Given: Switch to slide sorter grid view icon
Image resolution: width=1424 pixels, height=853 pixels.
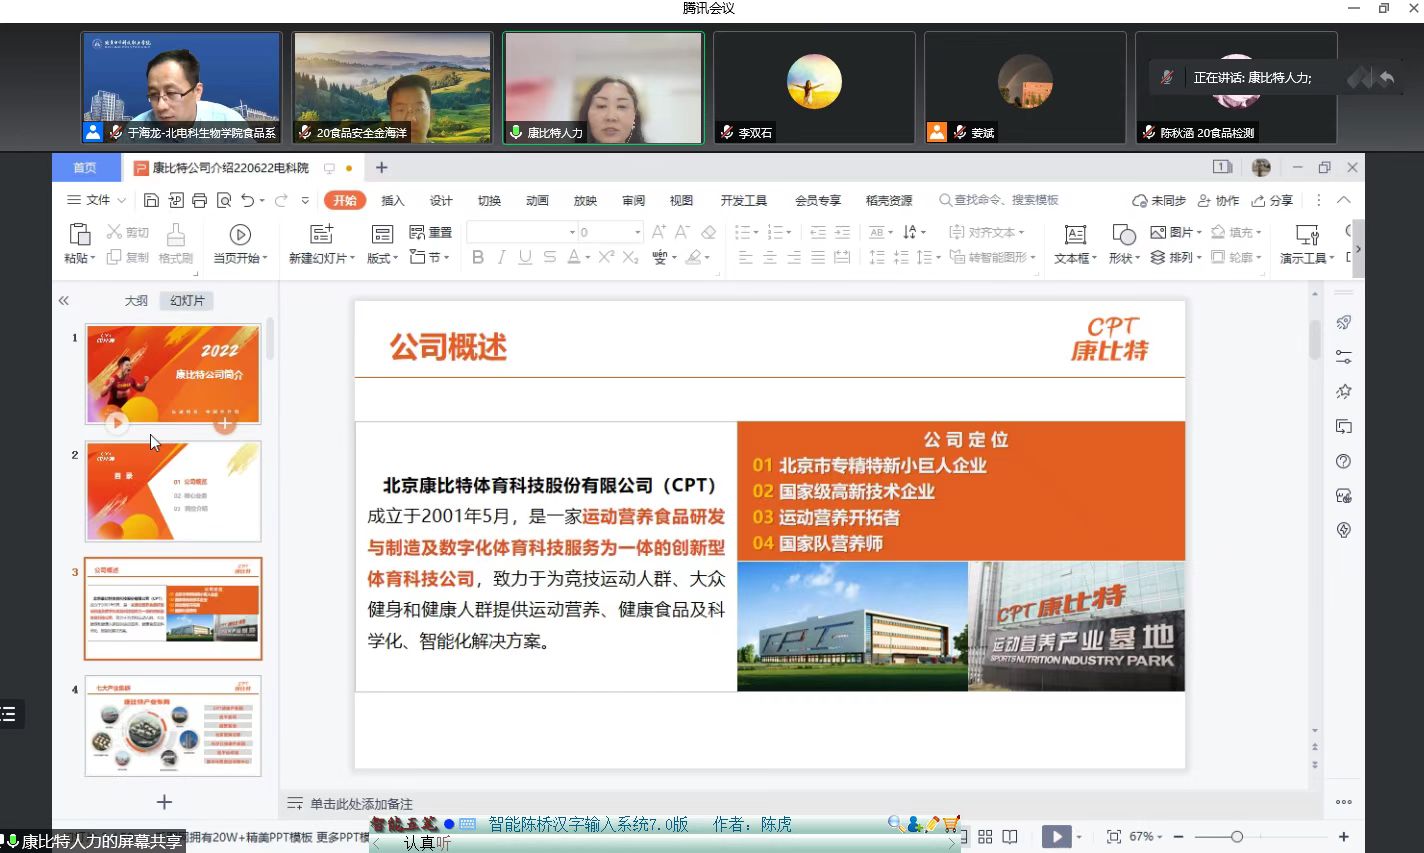Looking at the screenshot, I should click(x=985, y=837).
